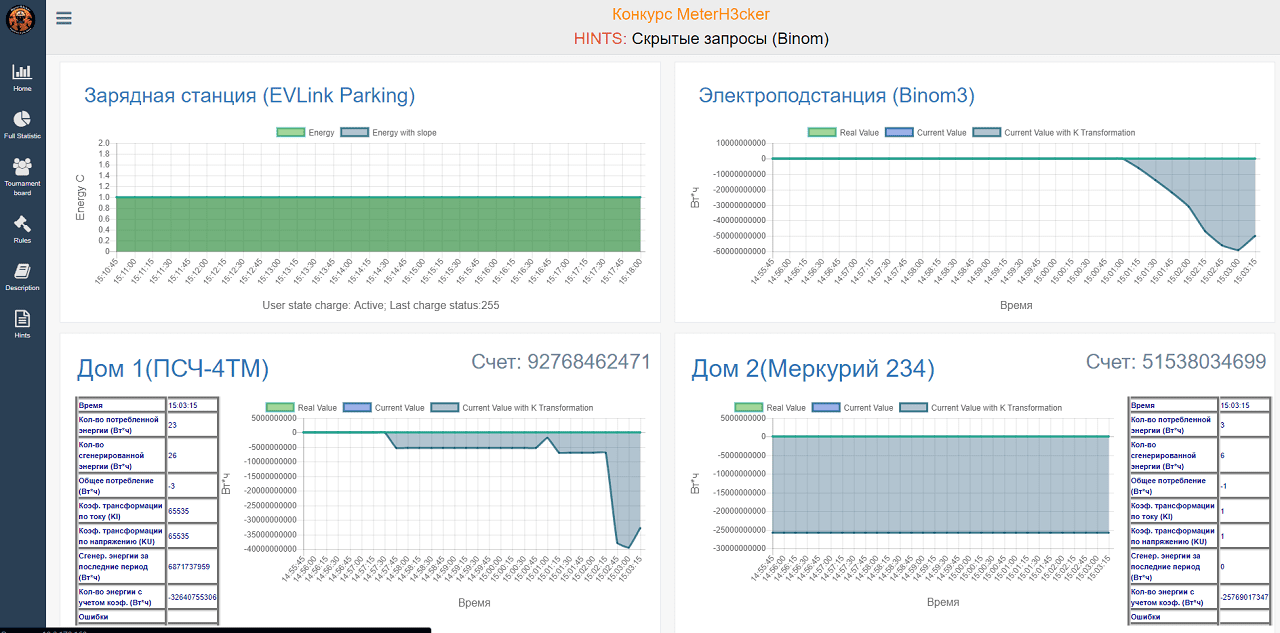This screenshot has height=633, width=1280.
Task: Click Дом 2 total consumption value -1
Action: (1245, 486)
